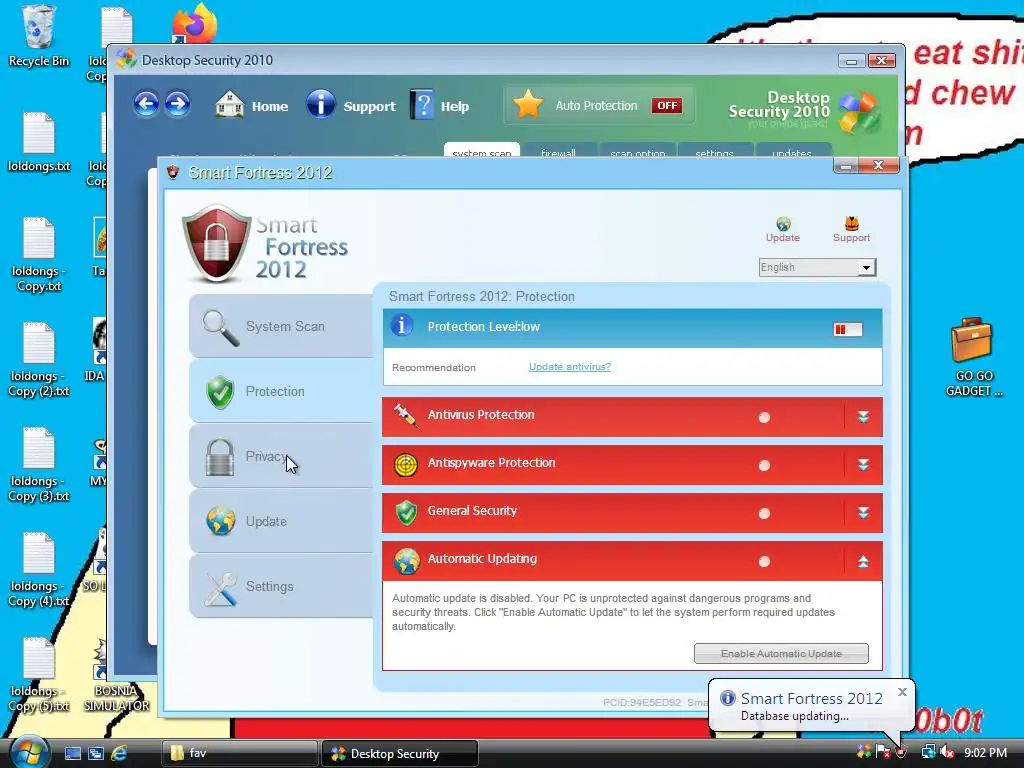Click the General Security shield icon
Viewport: 1024px width, 768px height.
[x=406, y=513]
